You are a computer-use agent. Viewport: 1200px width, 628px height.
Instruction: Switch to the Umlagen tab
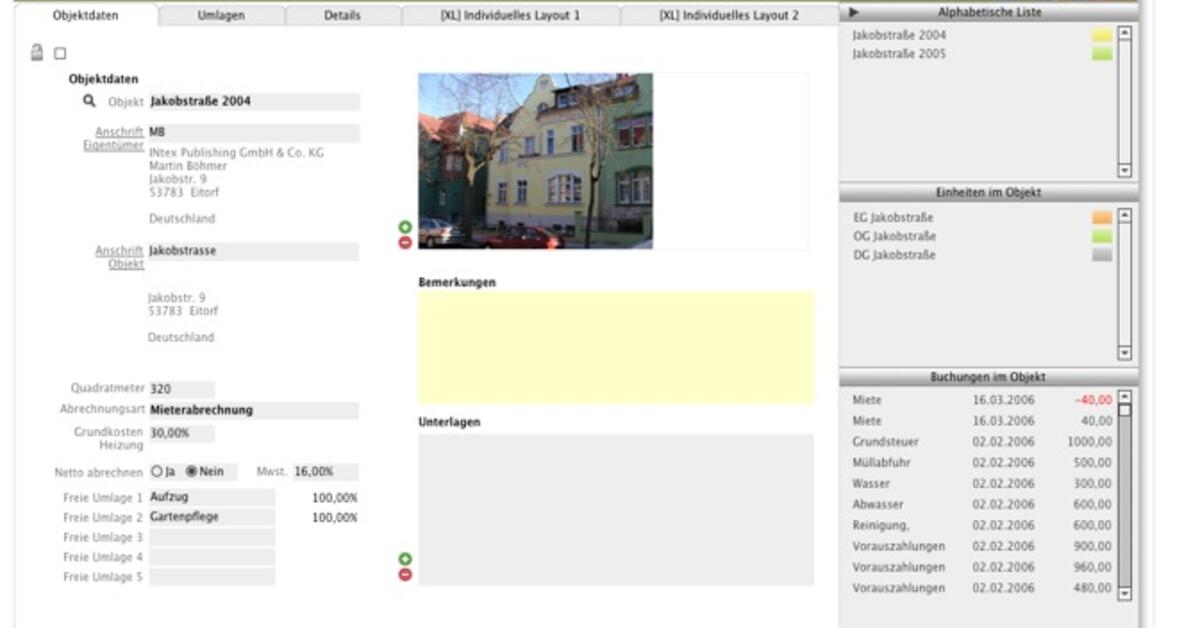point(221,15)
